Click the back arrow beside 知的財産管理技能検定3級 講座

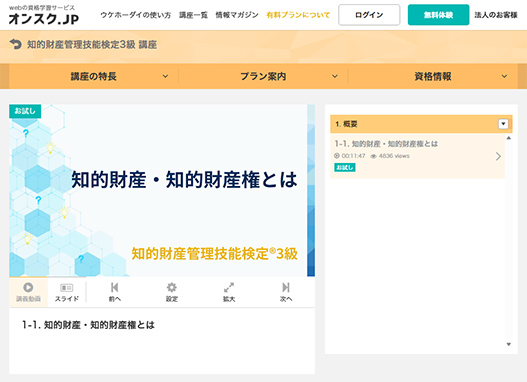[15, 44]
